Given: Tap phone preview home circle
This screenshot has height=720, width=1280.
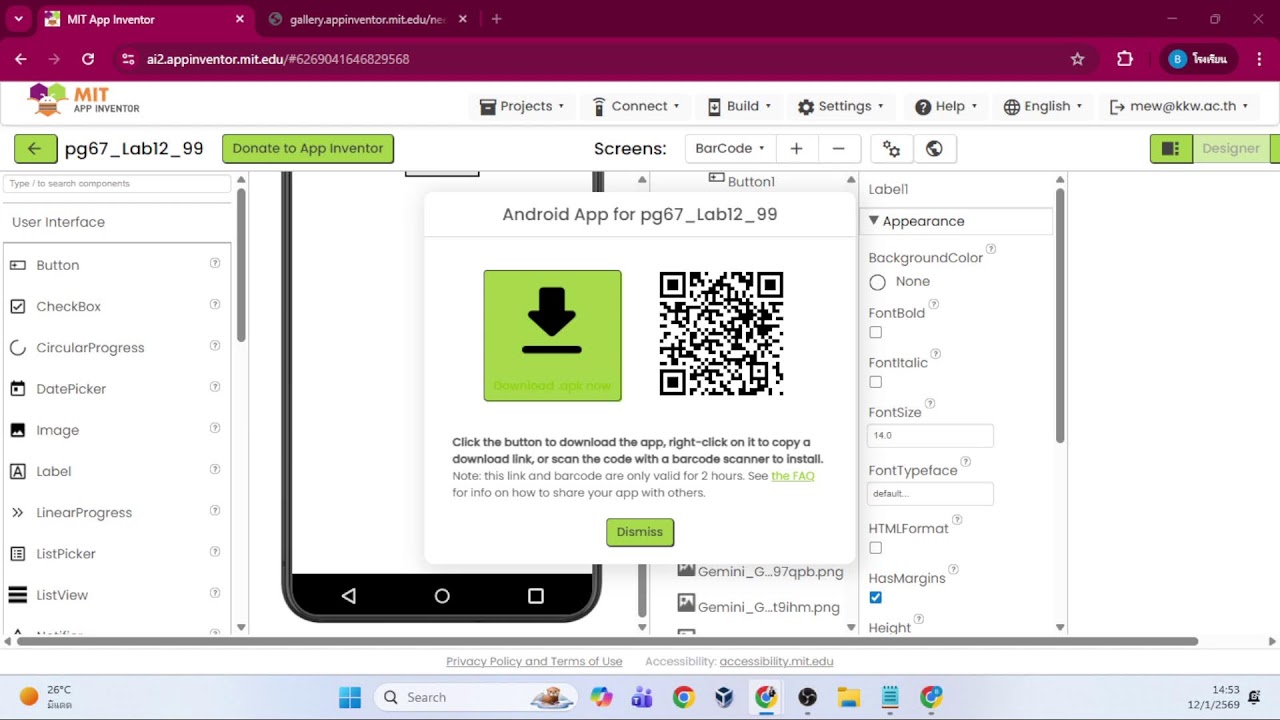Looking at the screenshot, I should pos(442,596).
